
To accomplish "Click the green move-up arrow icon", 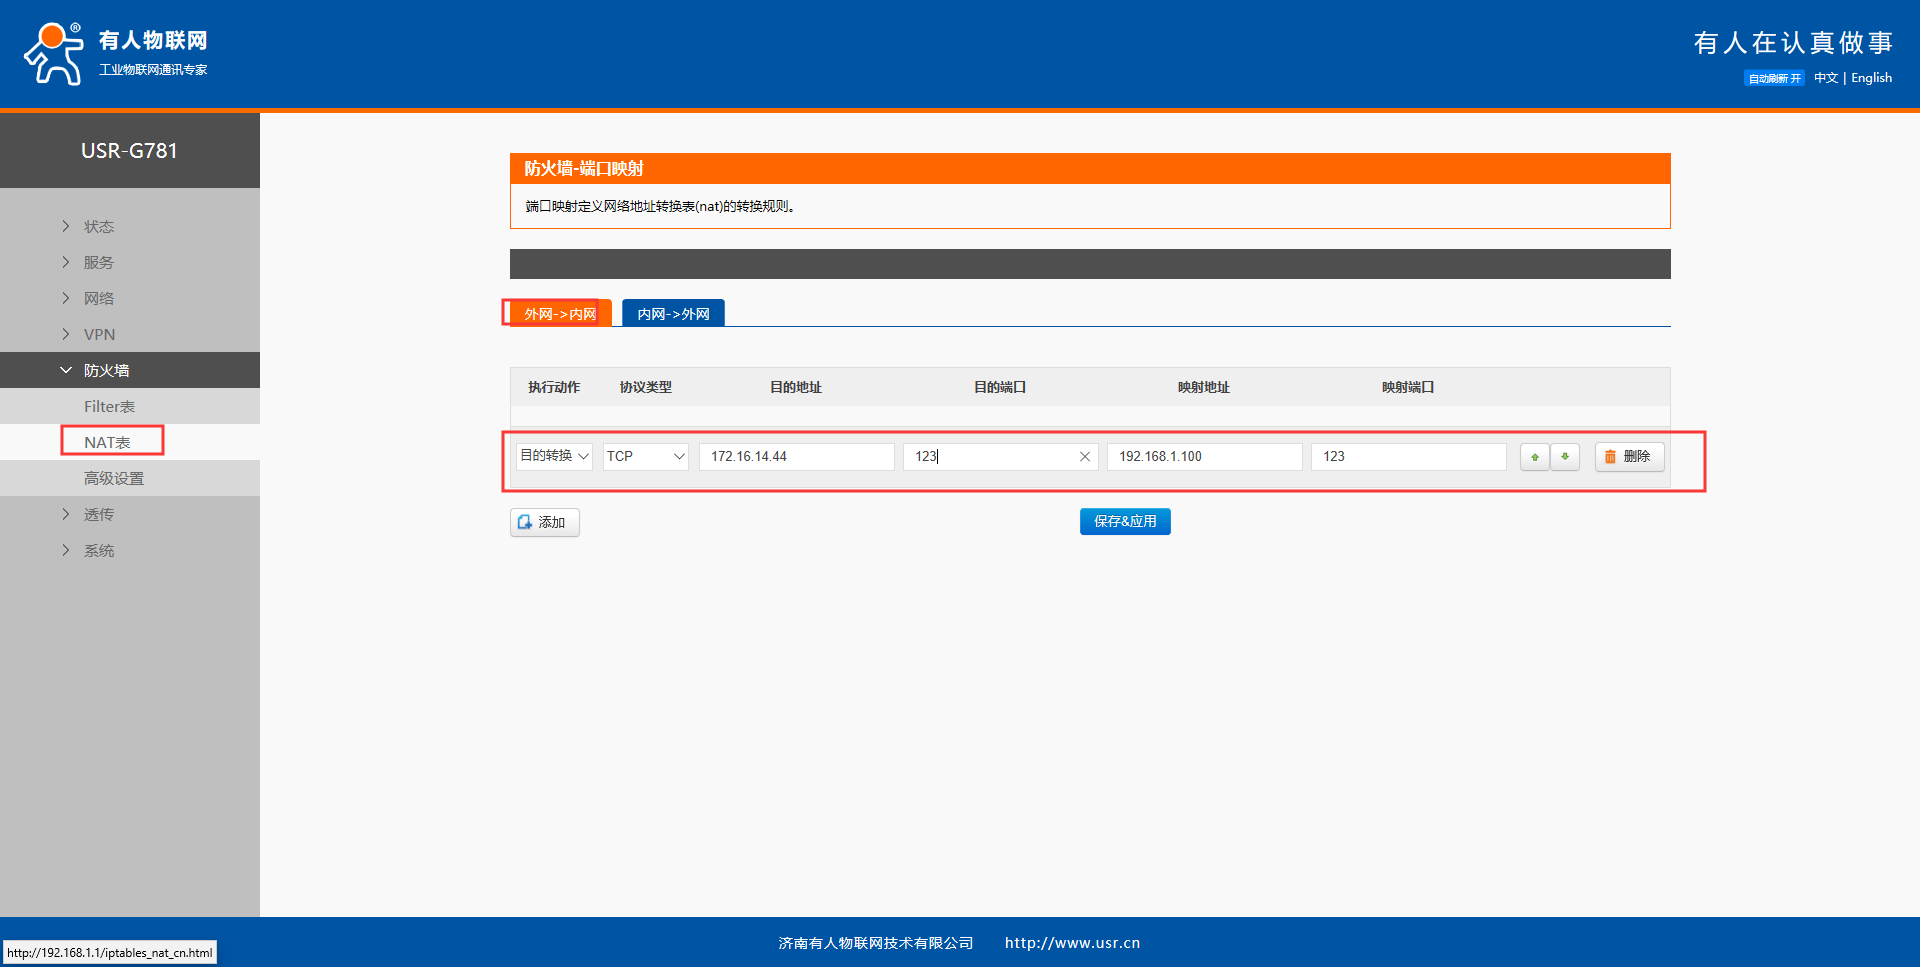I will tap(1534, 457).
